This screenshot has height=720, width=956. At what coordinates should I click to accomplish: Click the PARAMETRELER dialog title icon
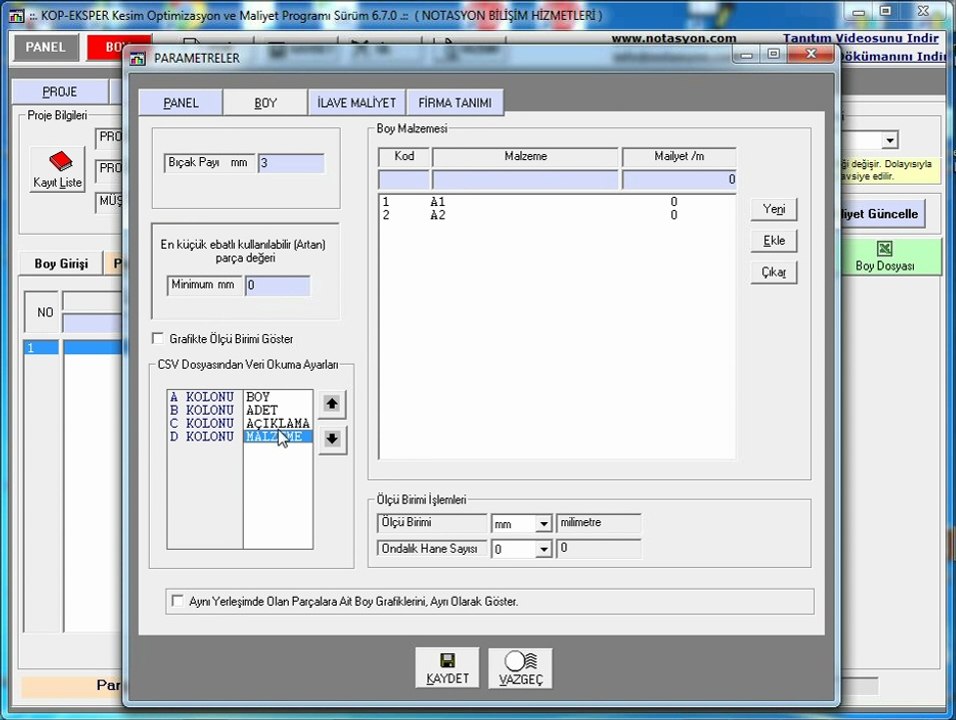(x=138, y=59)
